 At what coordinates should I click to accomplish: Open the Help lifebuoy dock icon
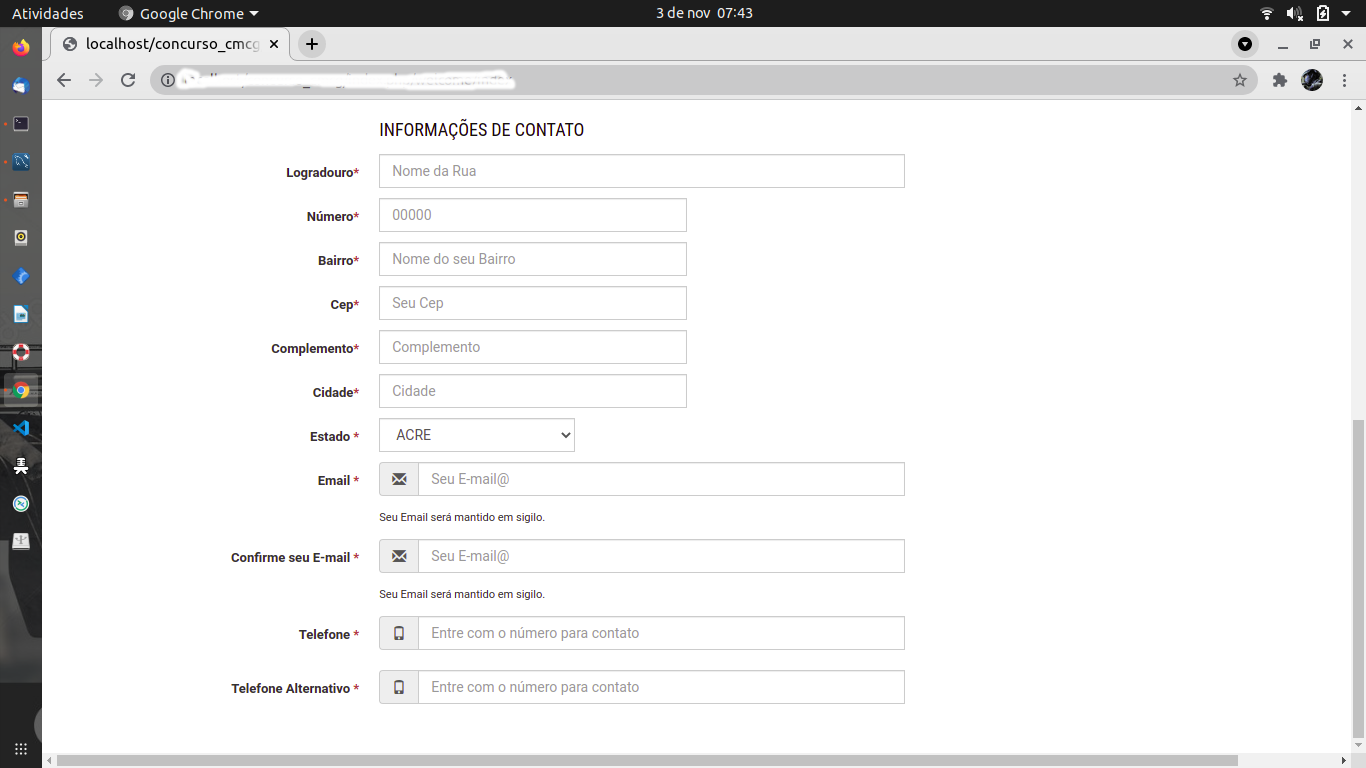[21, 352]
